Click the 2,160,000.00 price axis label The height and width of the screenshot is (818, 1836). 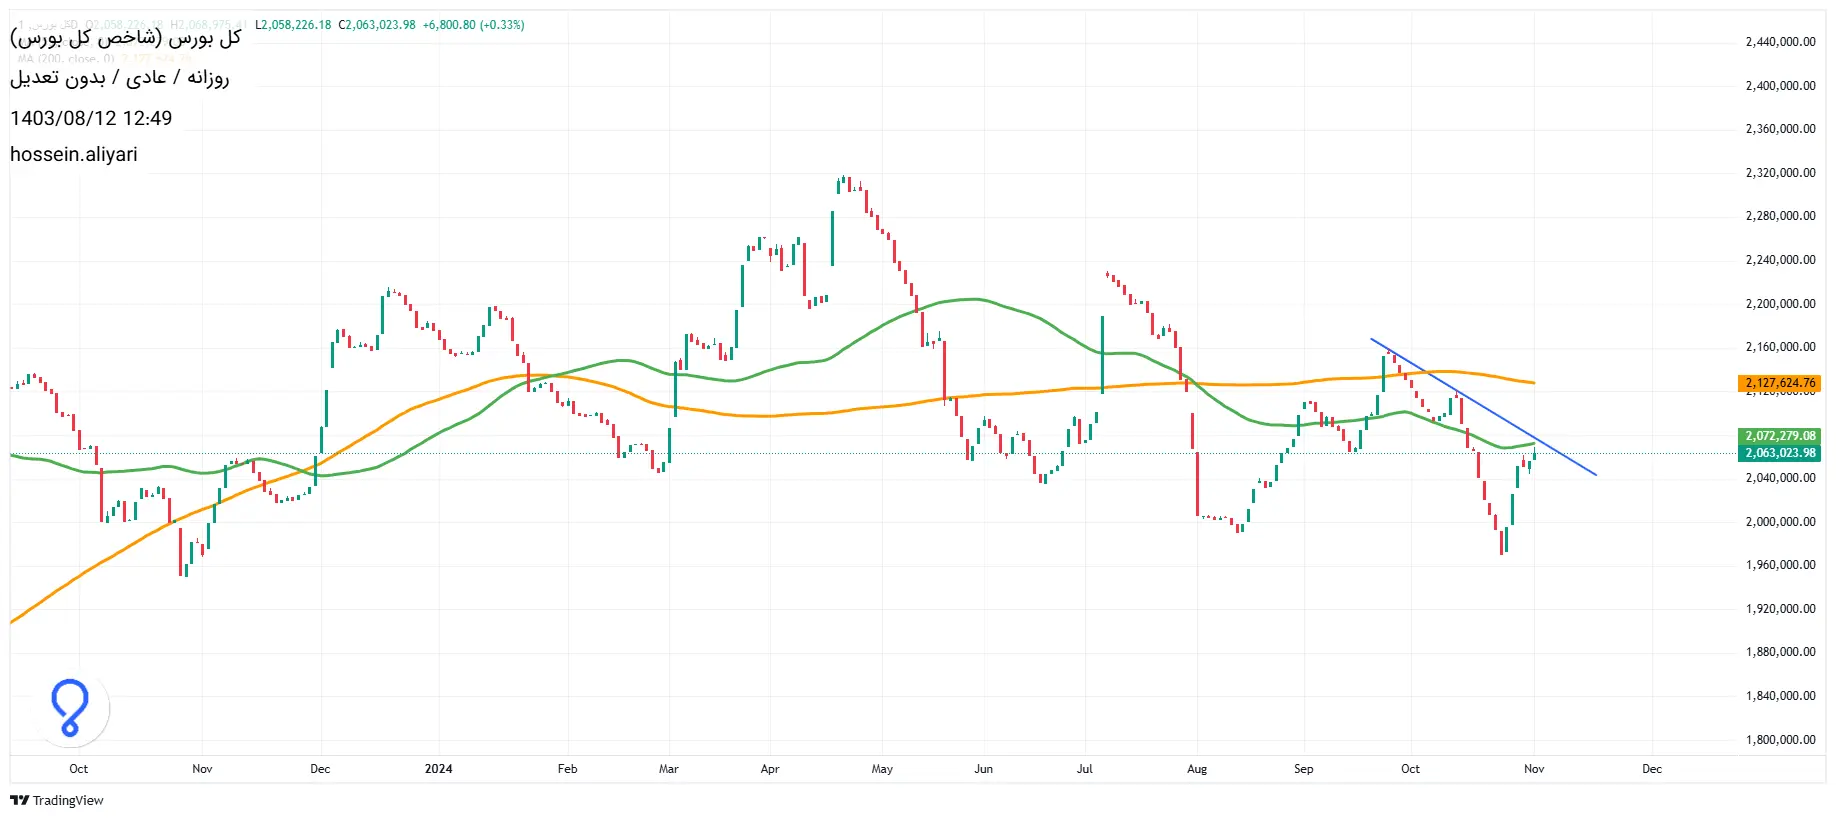pos(1780,347)
